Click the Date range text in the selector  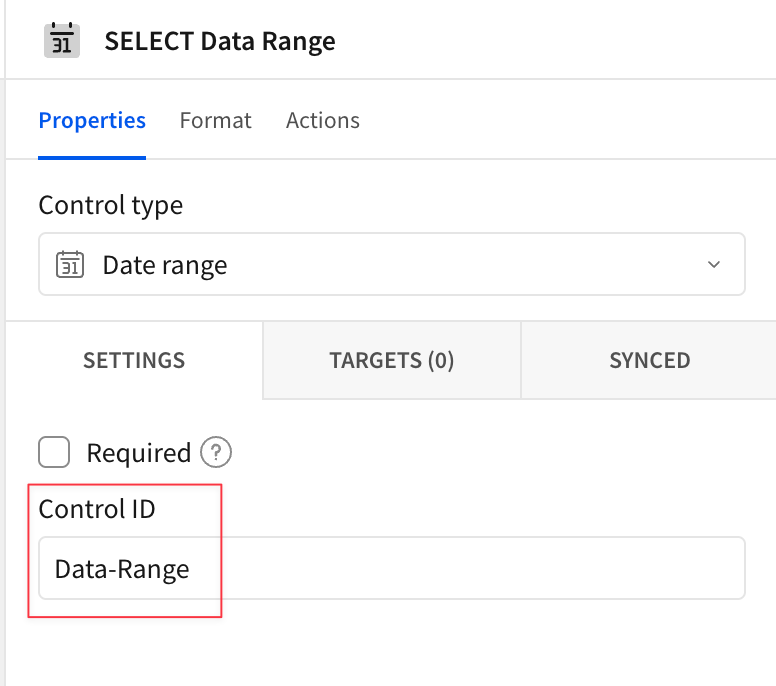(x=165, y=265)
